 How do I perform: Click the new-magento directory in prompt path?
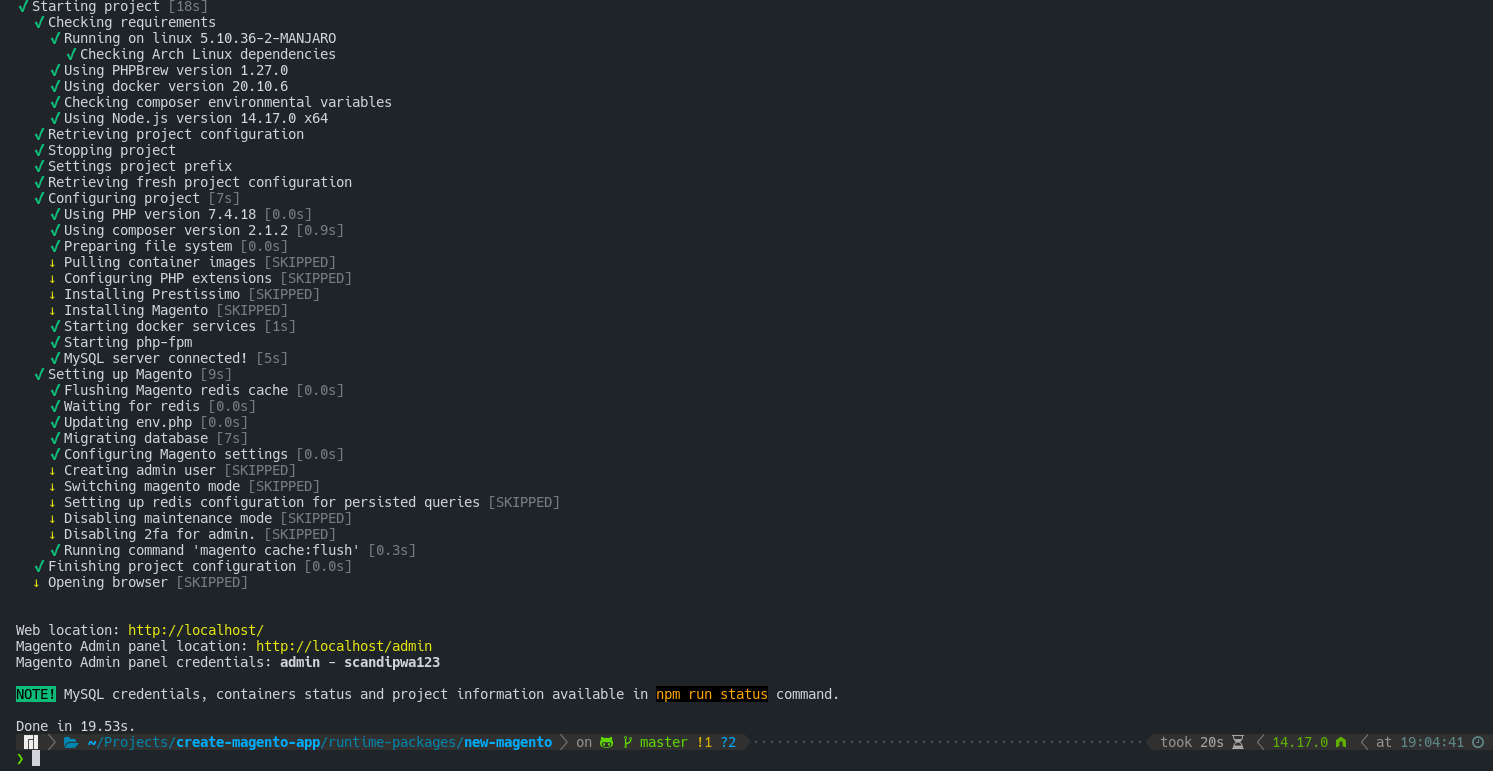click(x=508, y=742)
